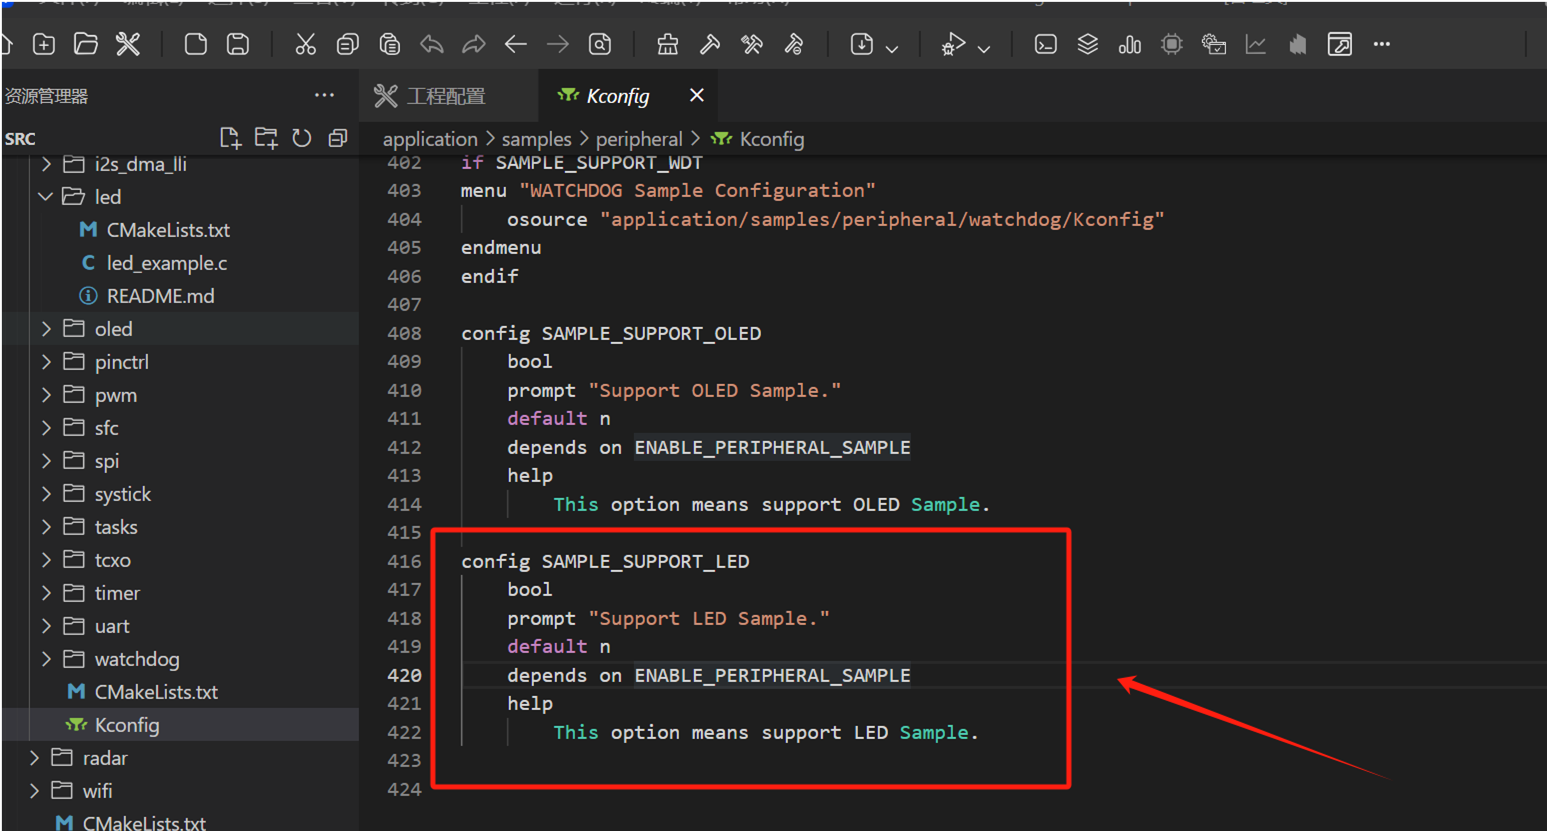Expand the wifi folder
1547x831 pixels.
click(x=34, y=791)
